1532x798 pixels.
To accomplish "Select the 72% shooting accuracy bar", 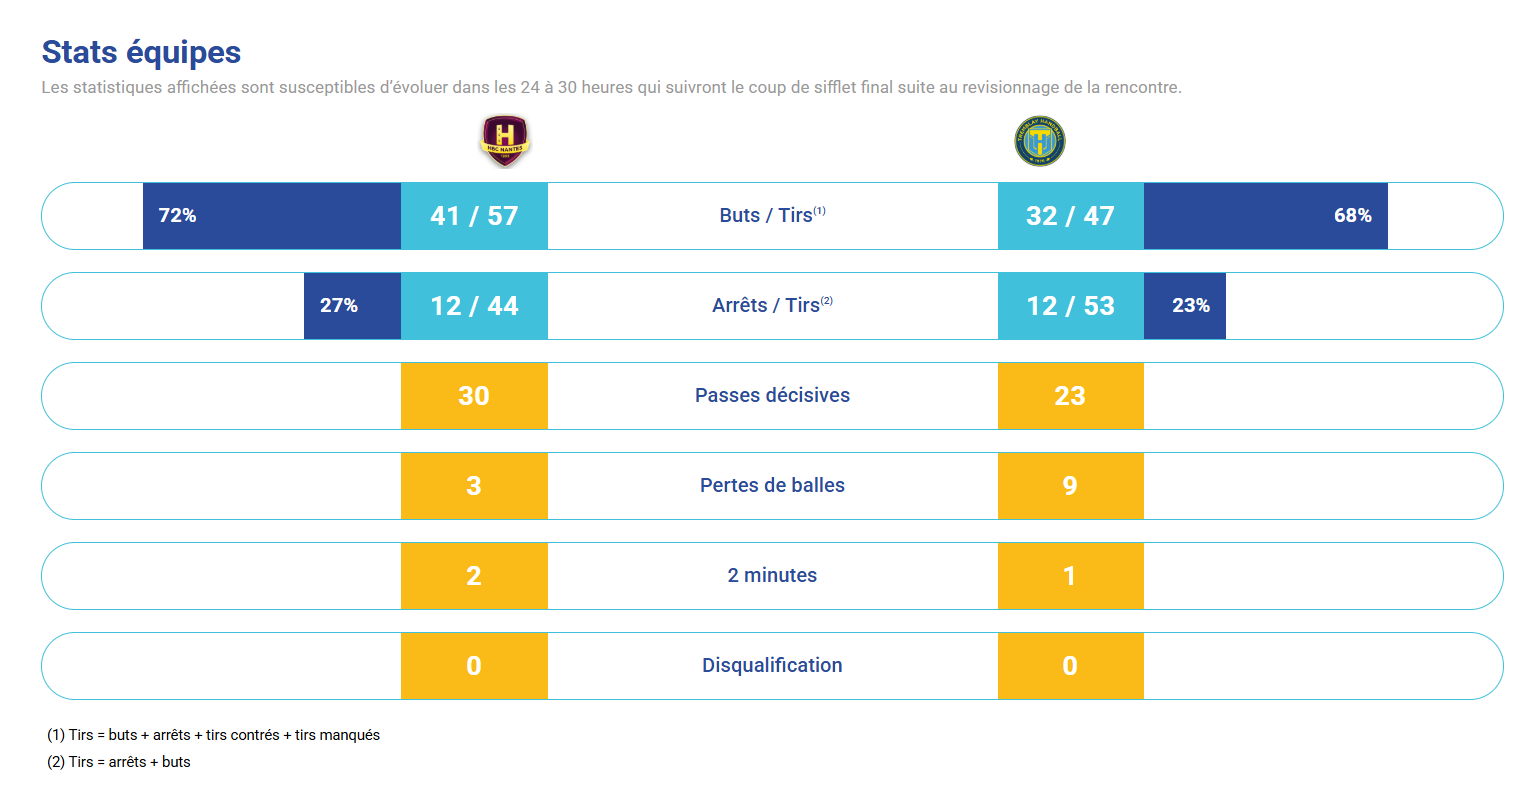I will click(272, 216).
